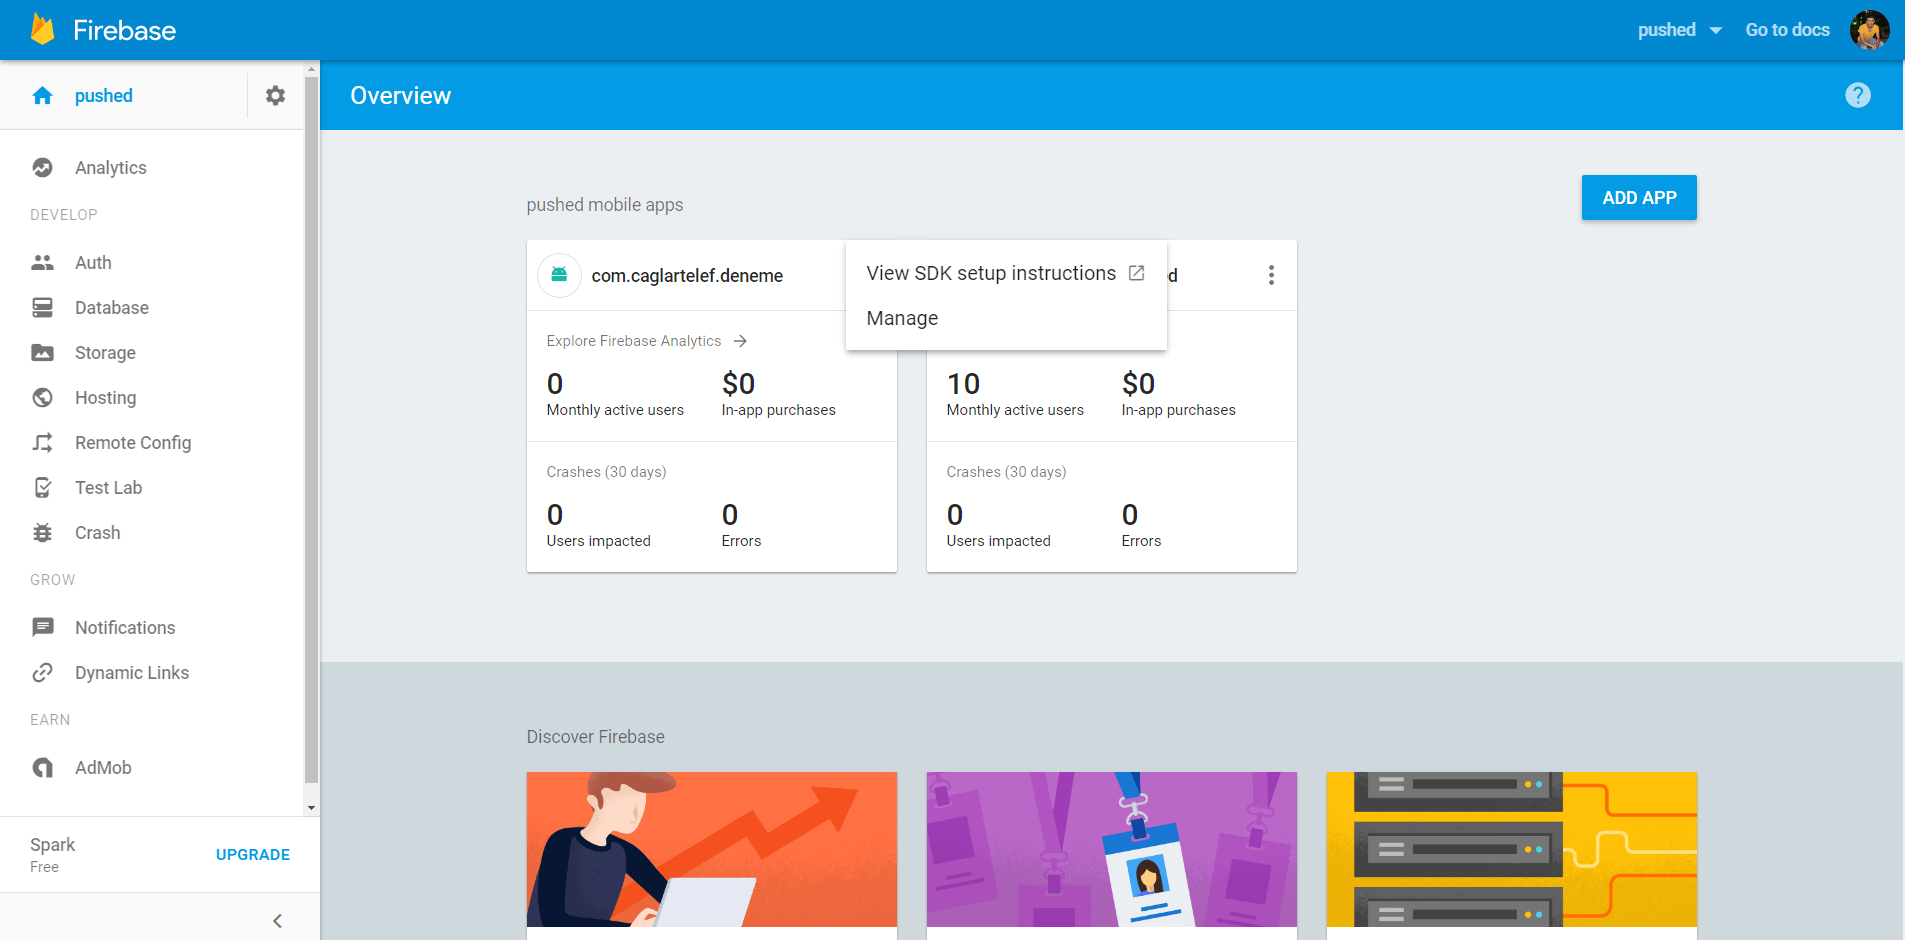This screenshot has width=1905, height=940.
Task: Collapse the sidebar with the chevron
Action: tap(277, 921)
